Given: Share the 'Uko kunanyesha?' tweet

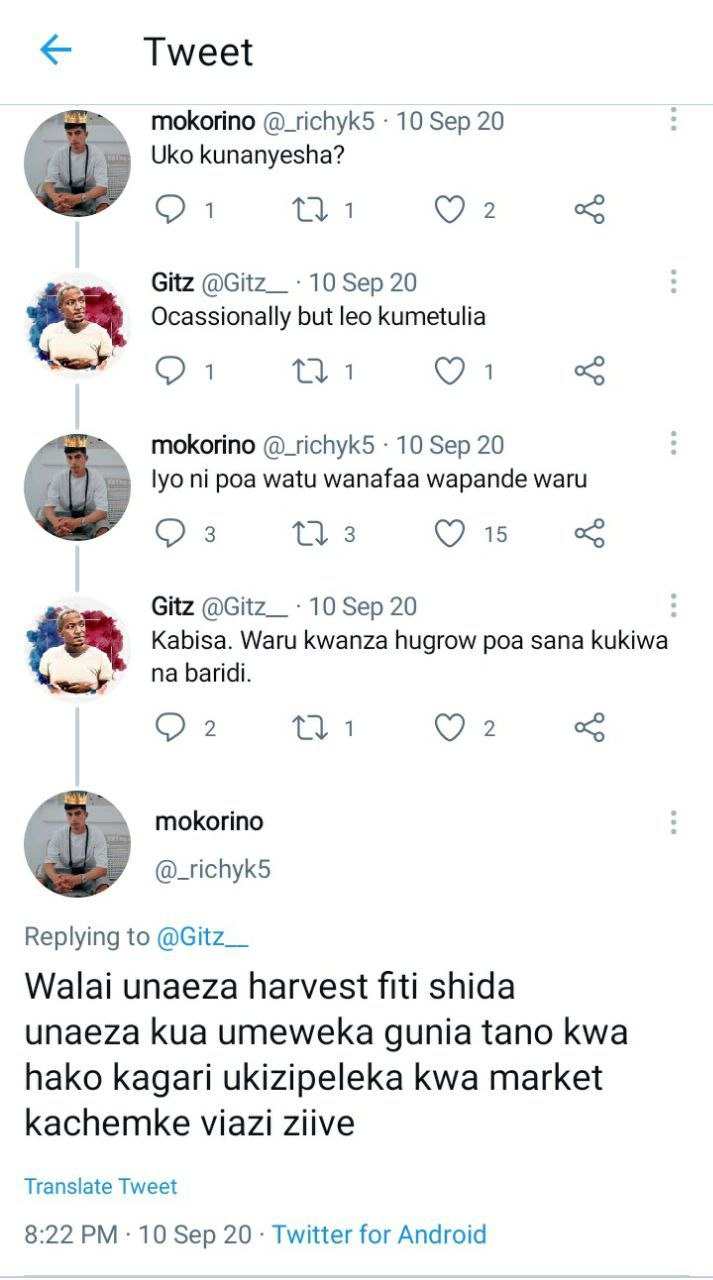Looking at the screenshot, I should (590, 210).
